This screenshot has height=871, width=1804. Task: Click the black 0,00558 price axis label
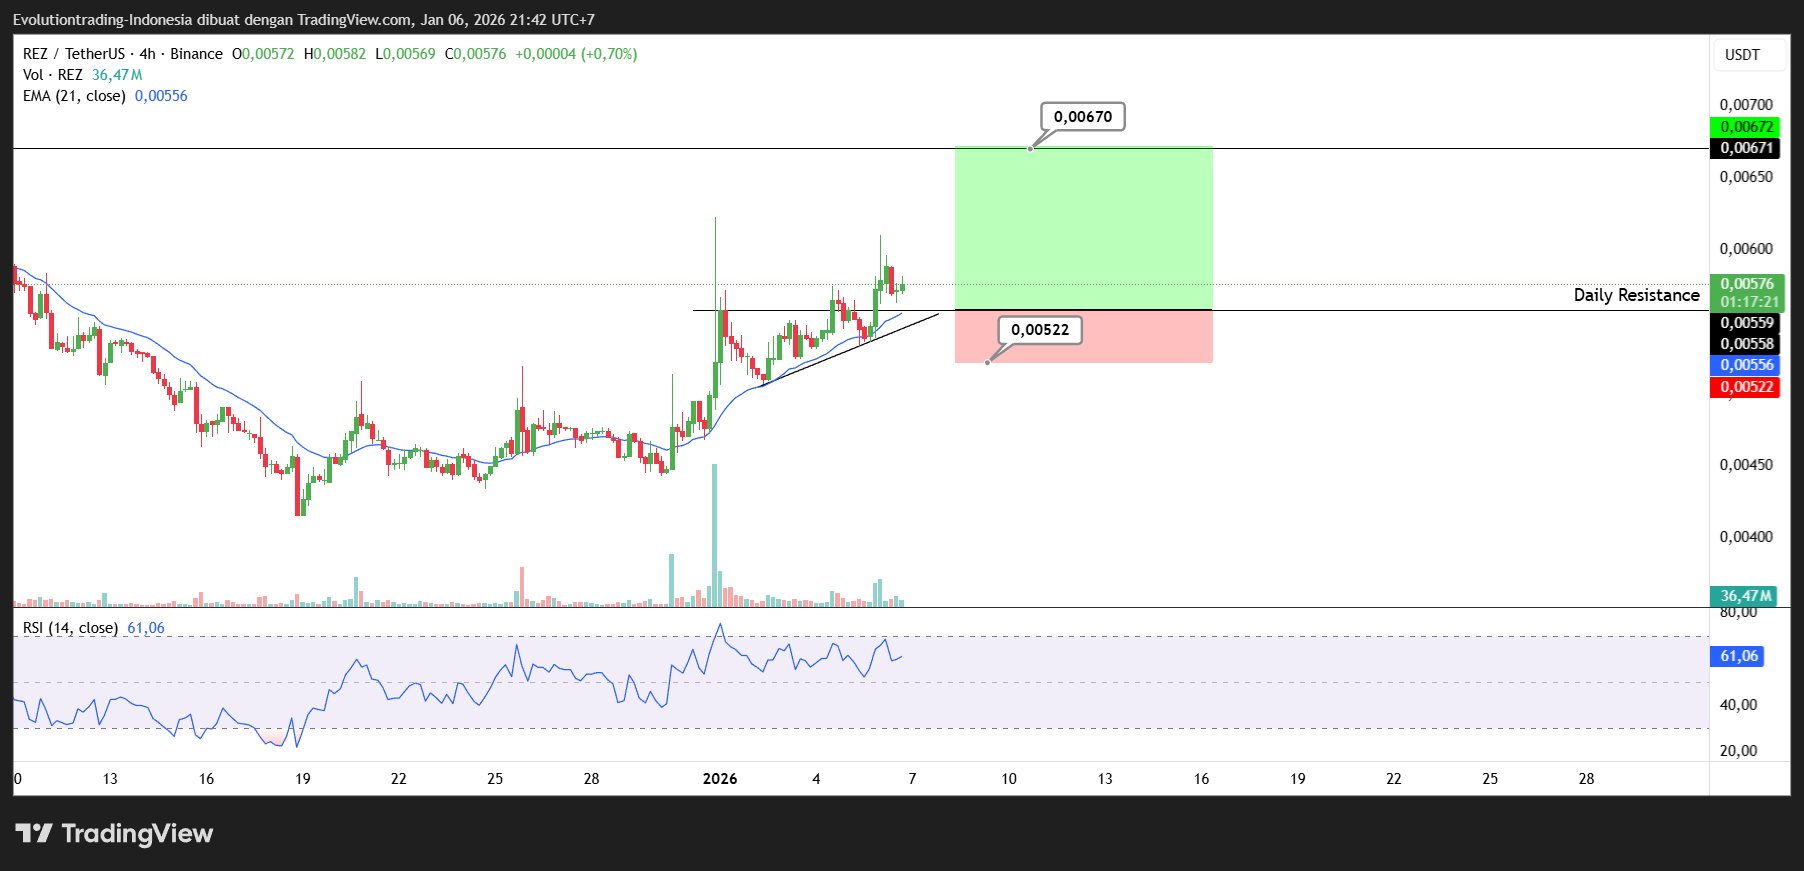pyautogui.click(x=1746, y=344)
